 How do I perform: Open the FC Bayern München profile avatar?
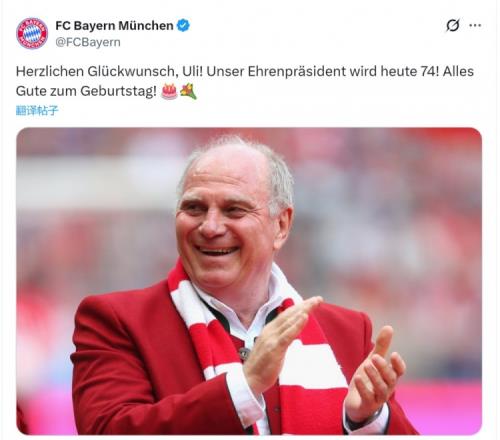pos(32,33)
